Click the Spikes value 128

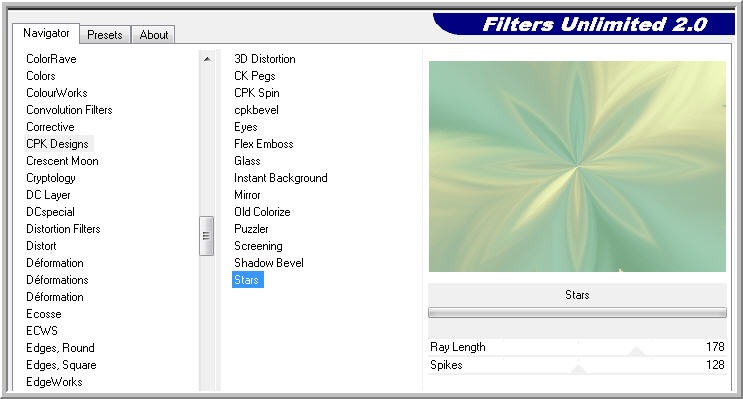[x=715, y=365]
